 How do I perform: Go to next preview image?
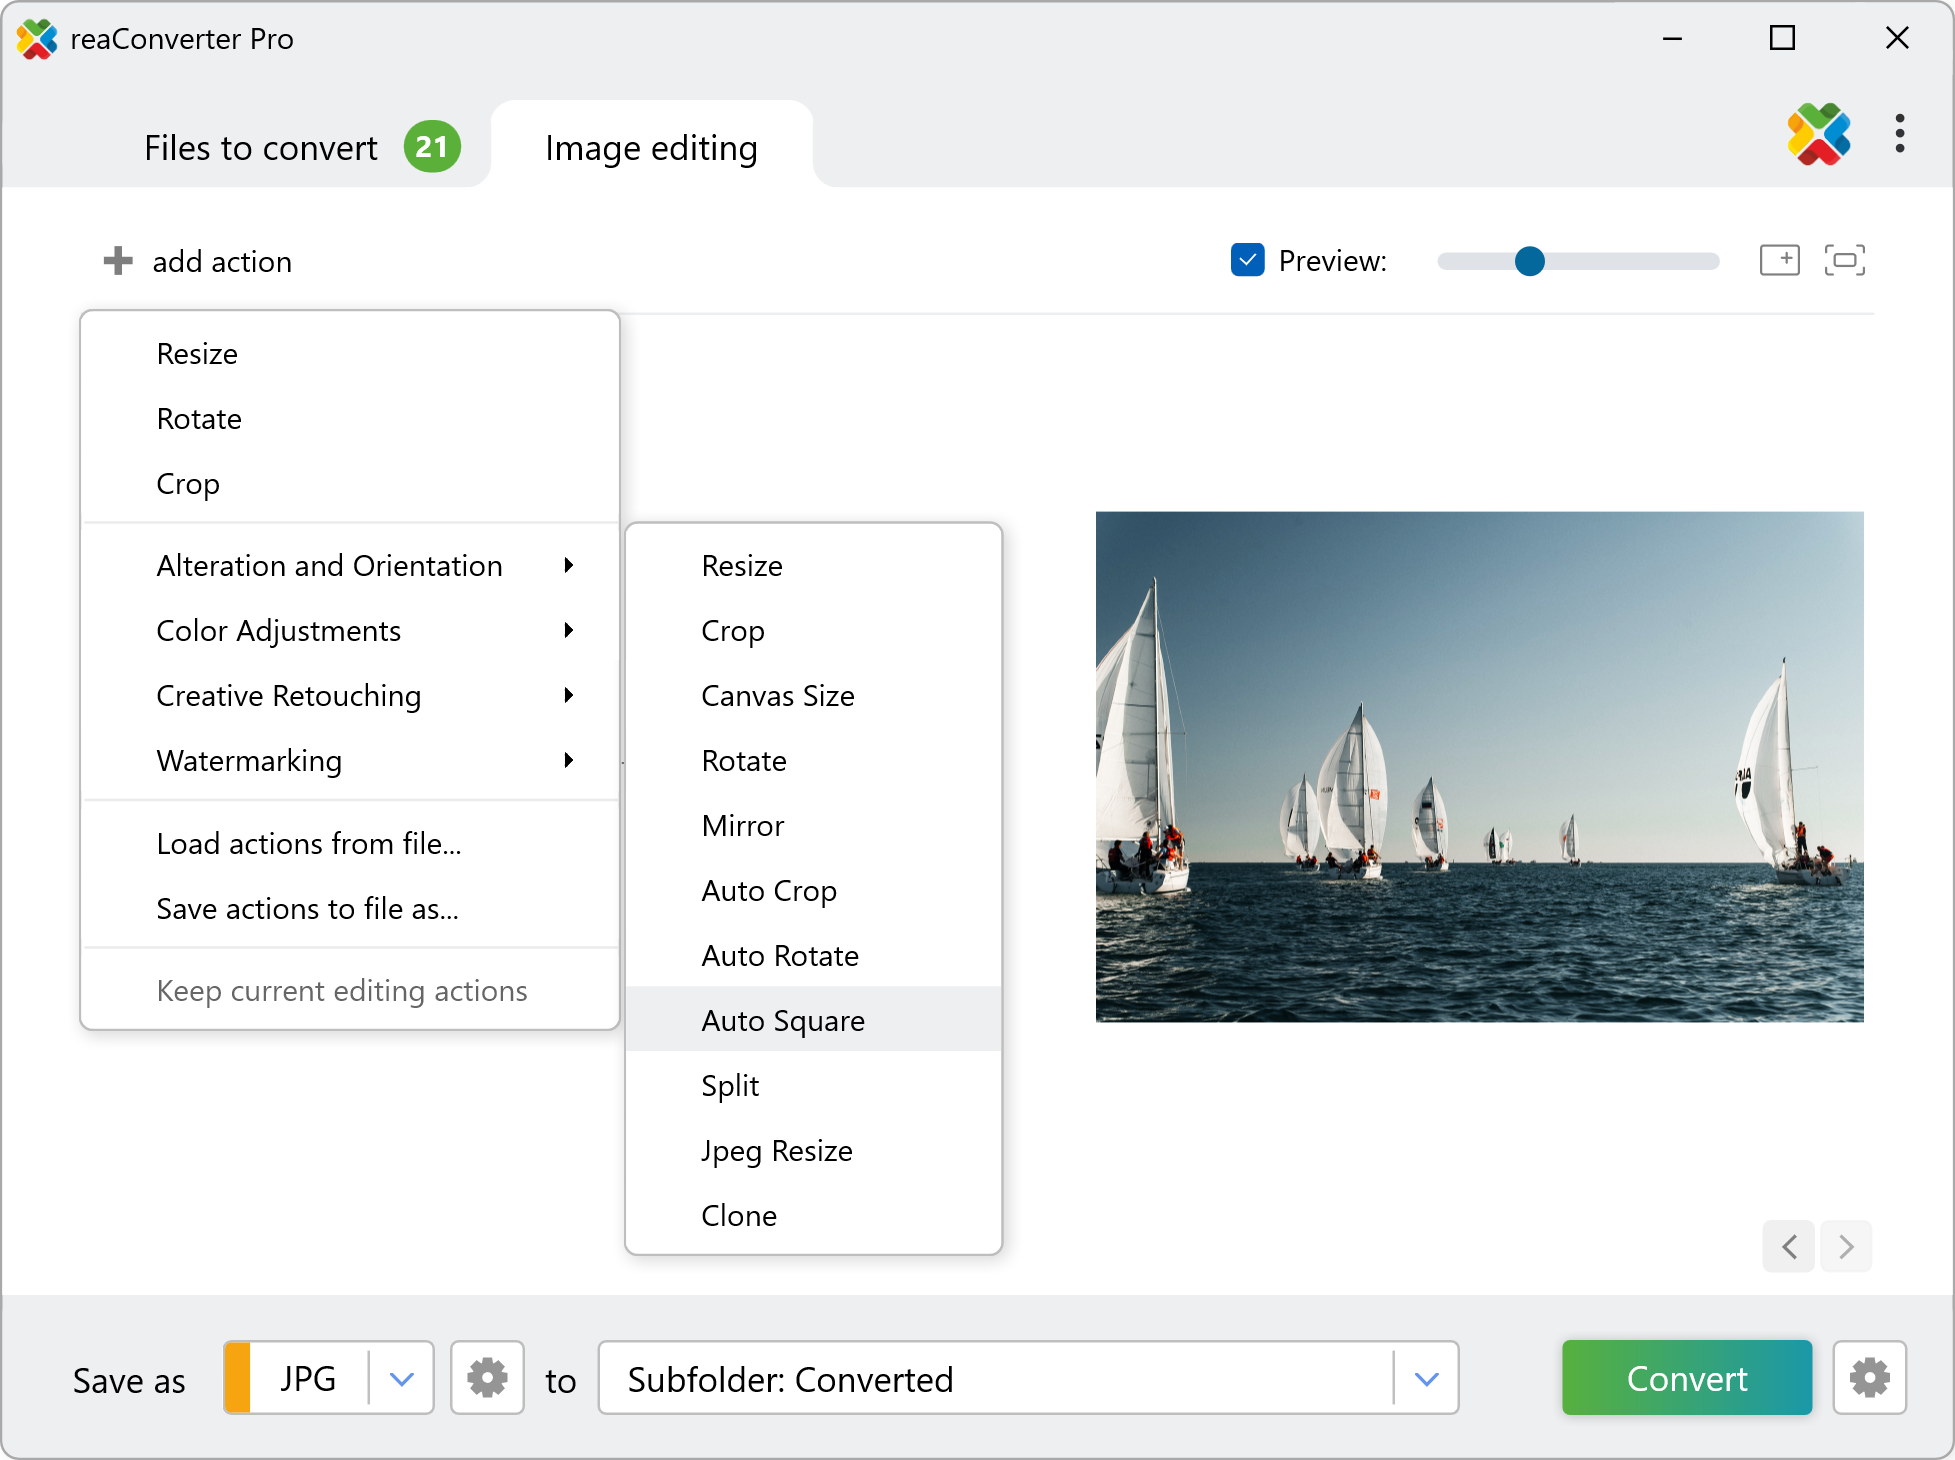(x=1846, y=1246)
